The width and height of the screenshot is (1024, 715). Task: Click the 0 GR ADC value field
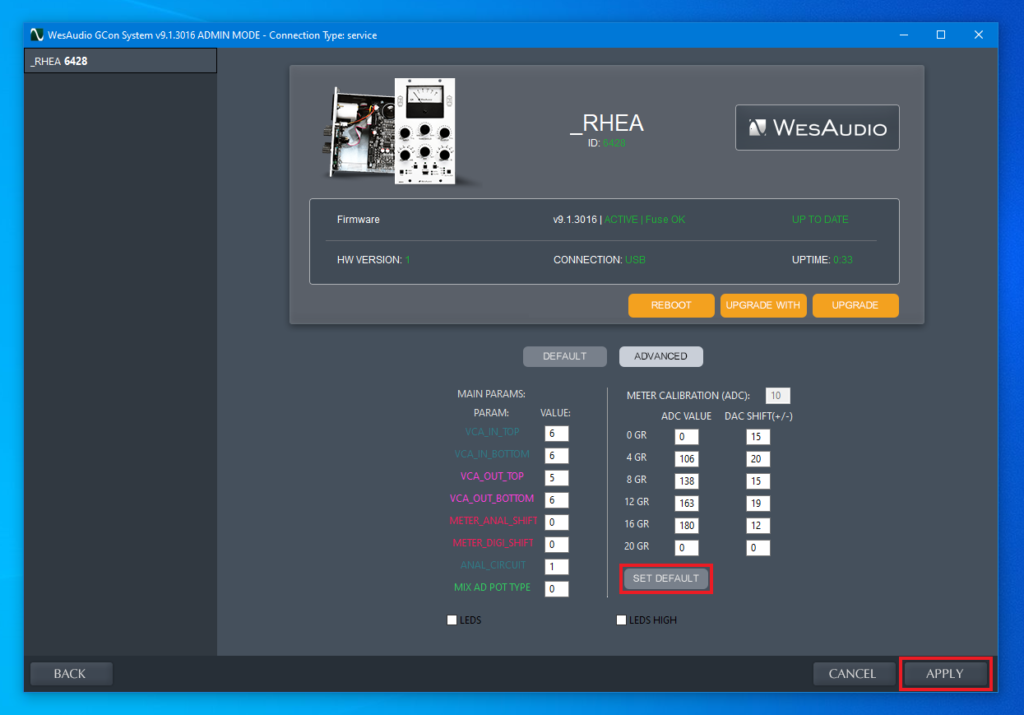686,437
